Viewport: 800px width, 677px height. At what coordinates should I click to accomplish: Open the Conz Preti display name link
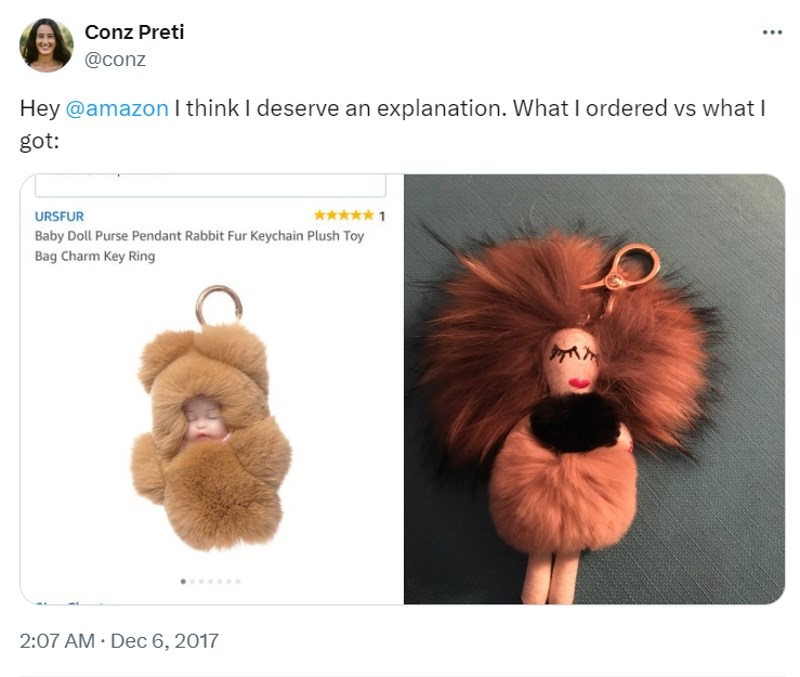[x=134, y=32]
